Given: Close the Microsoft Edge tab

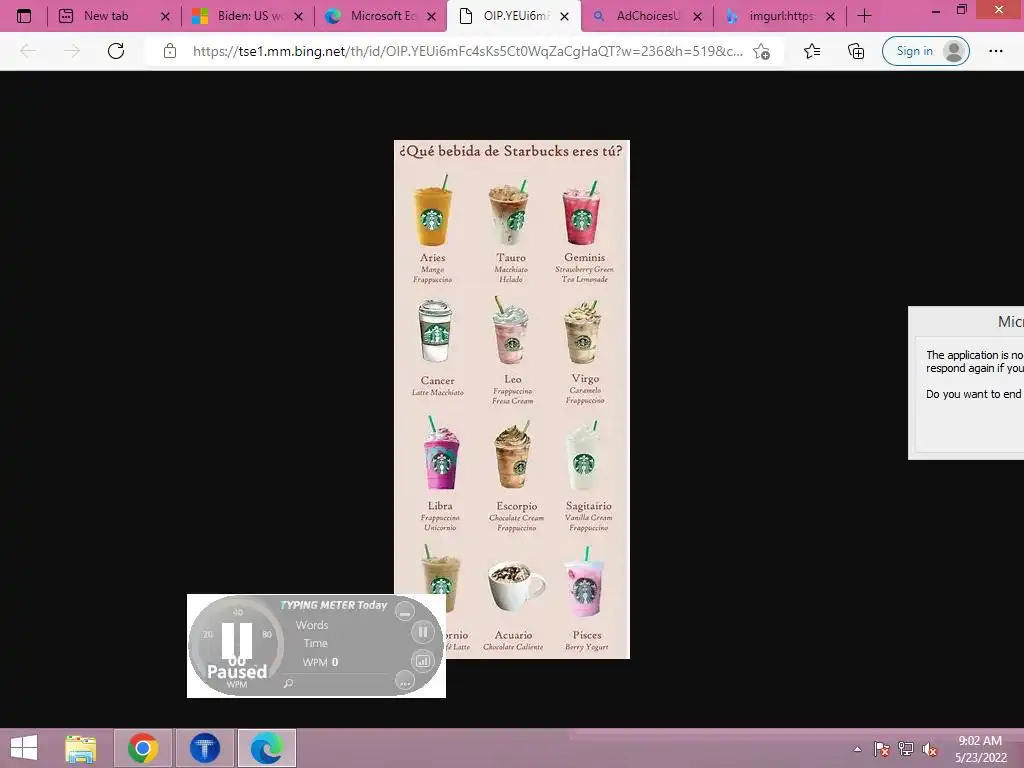Looking at the screenshot, I should (432, 16).
